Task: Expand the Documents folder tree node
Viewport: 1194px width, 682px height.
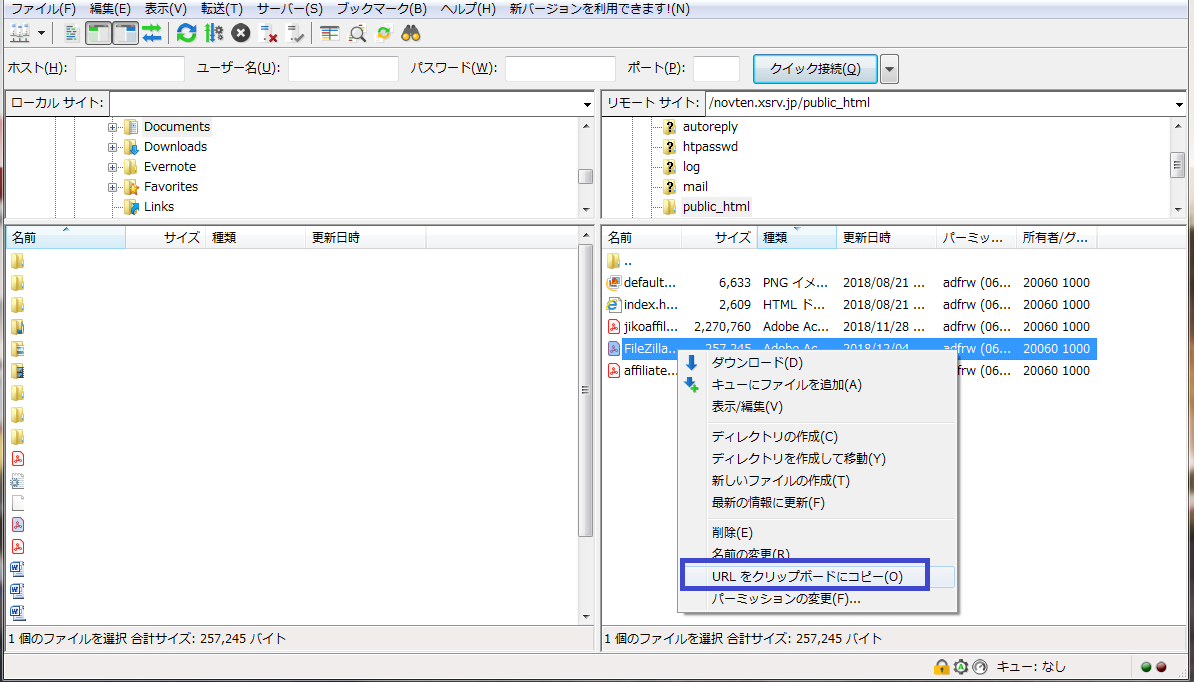Action: tap(113, 127)
